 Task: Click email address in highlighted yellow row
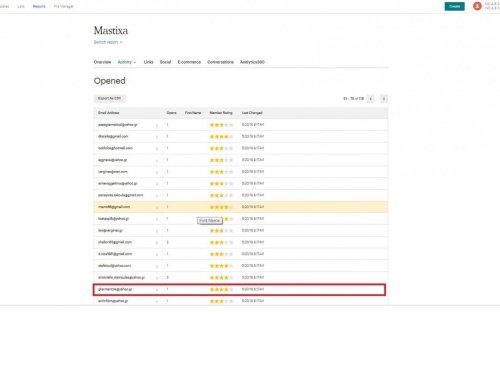(x=114, y=207)
